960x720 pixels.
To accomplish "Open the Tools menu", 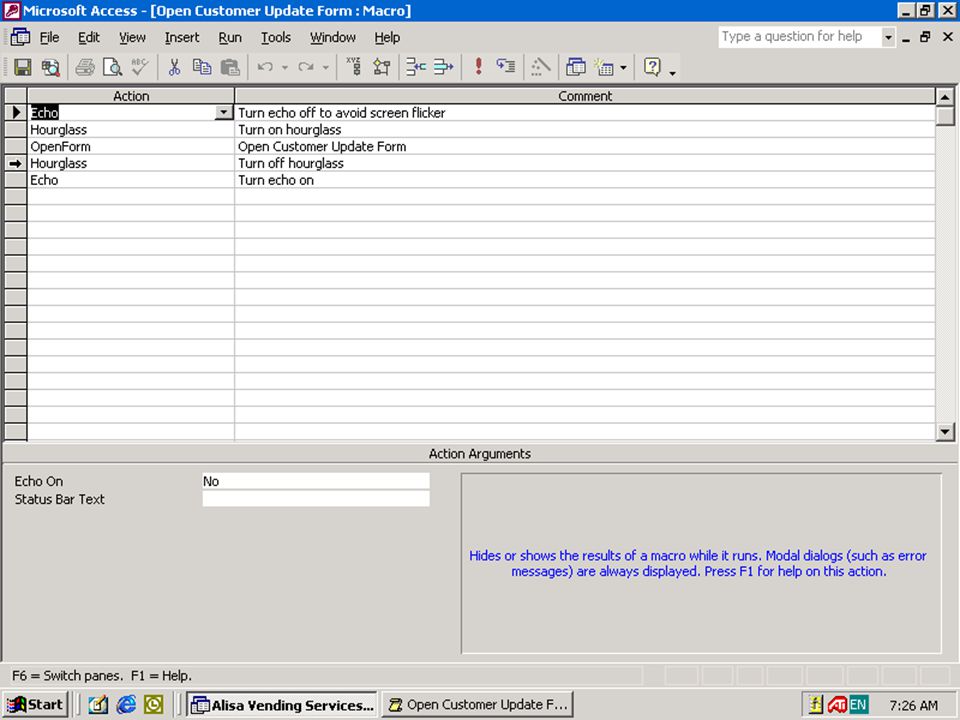I will click(x=276, y=37).
